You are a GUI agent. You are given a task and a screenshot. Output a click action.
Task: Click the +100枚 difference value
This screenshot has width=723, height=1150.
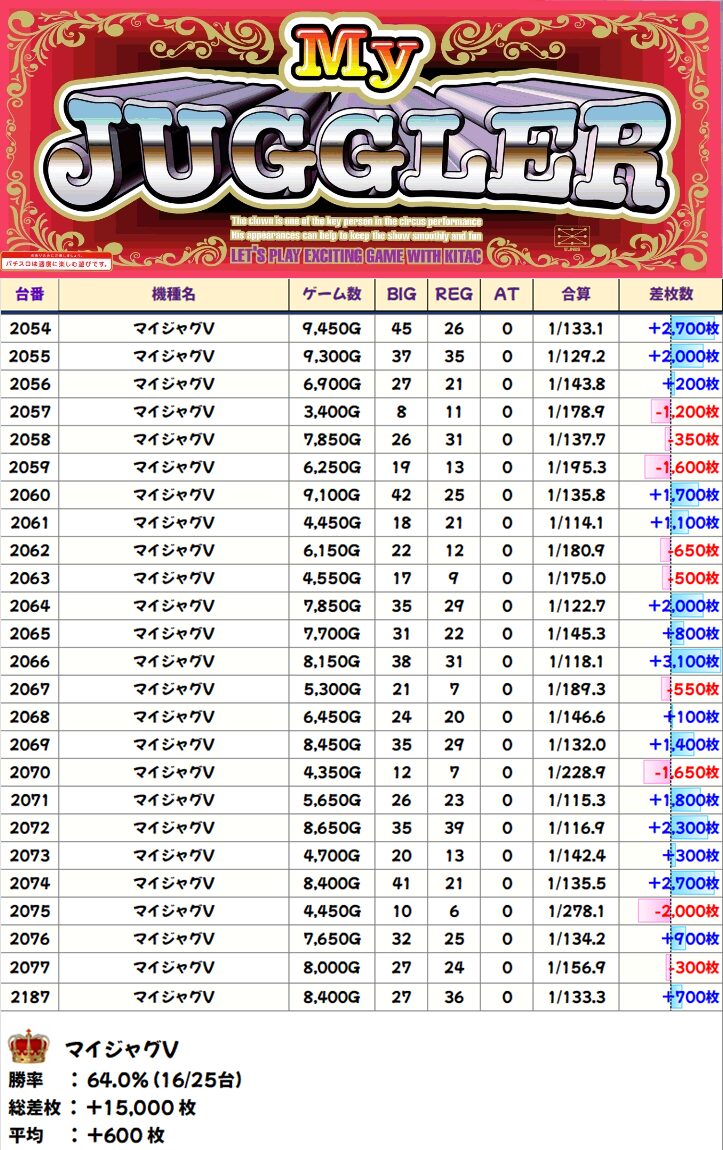[x=691, y=717]
